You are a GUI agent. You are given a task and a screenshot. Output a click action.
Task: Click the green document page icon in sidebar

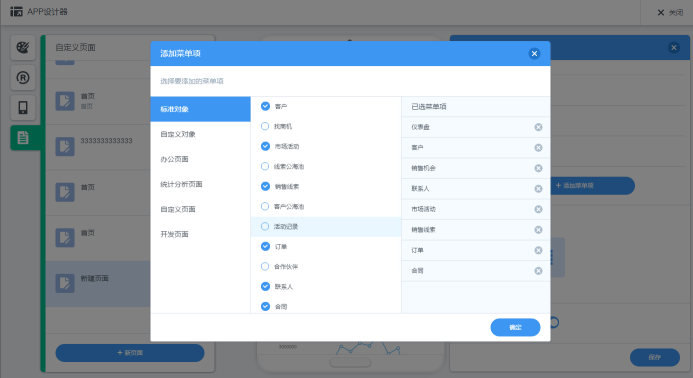[23, 137]
